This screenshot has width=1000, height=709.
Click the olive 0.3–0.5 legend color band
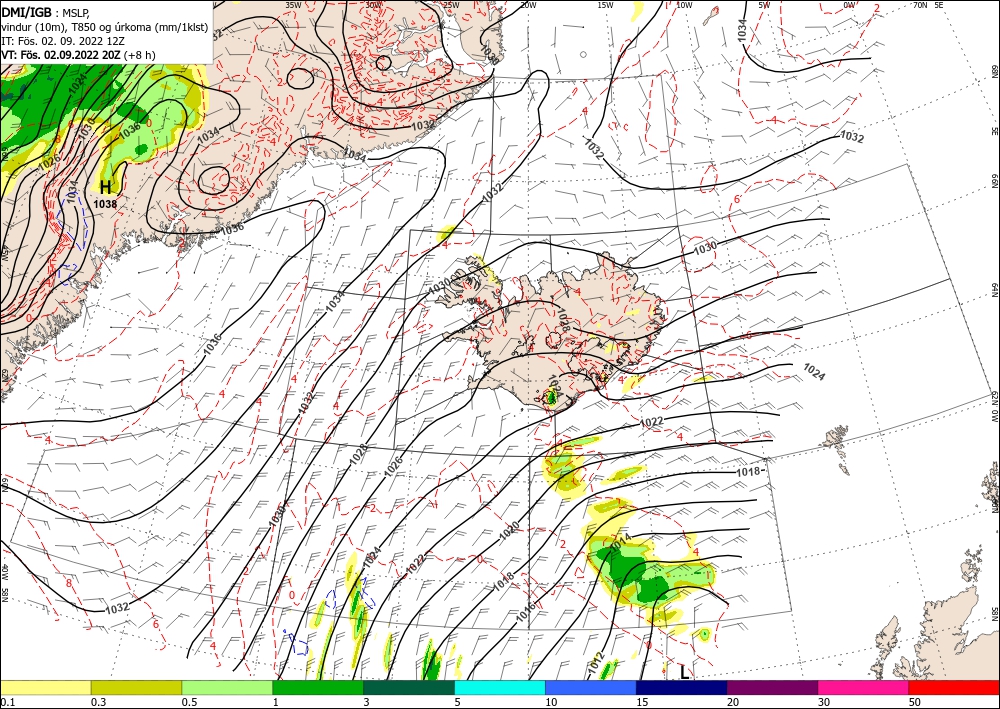(136, 687)
